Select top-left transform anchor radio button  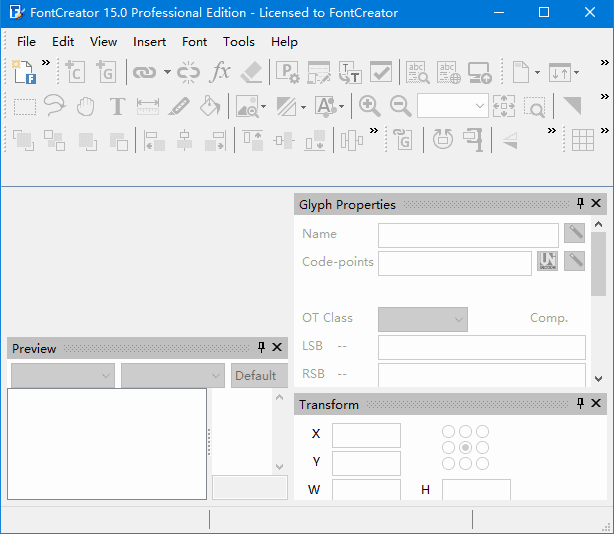click(448, 431)
